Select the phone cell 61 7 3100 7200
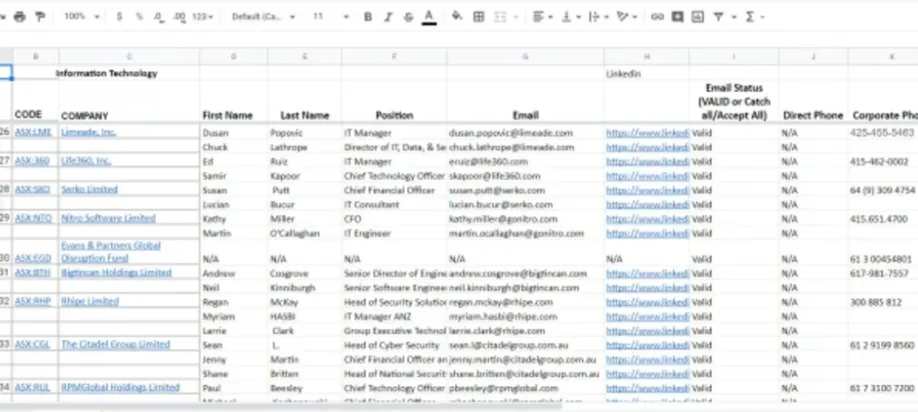918x412 pixels. (x=883, y=388)
